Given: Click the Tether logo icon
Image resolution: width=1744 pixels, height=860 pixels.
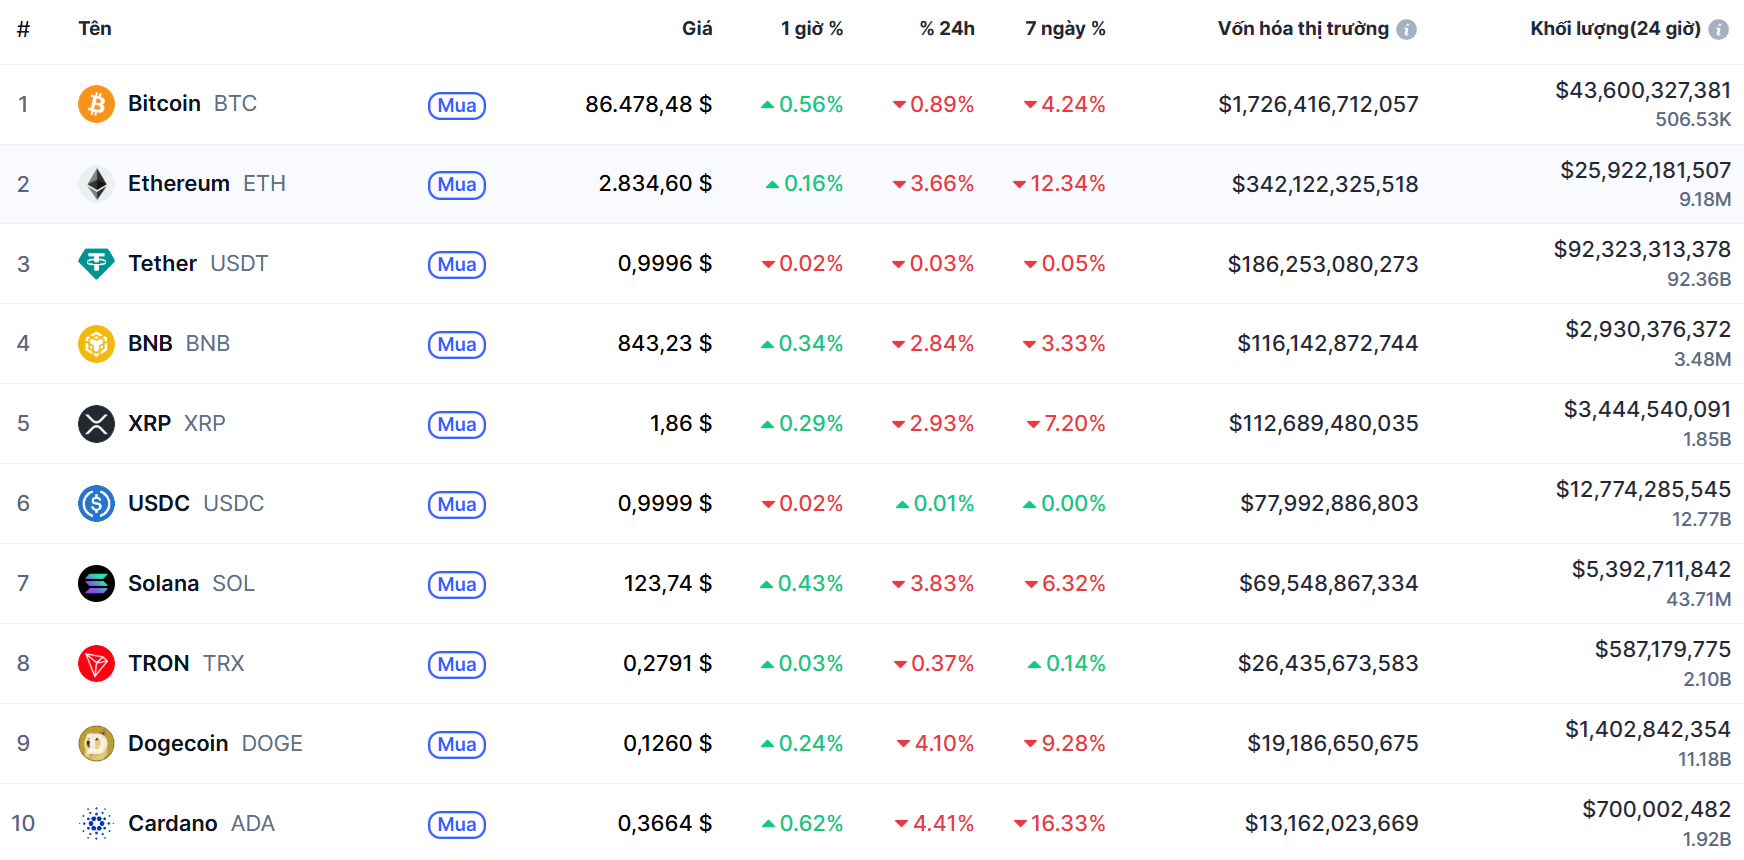Looking at the screenshot, I should click(x=96, y=264).
